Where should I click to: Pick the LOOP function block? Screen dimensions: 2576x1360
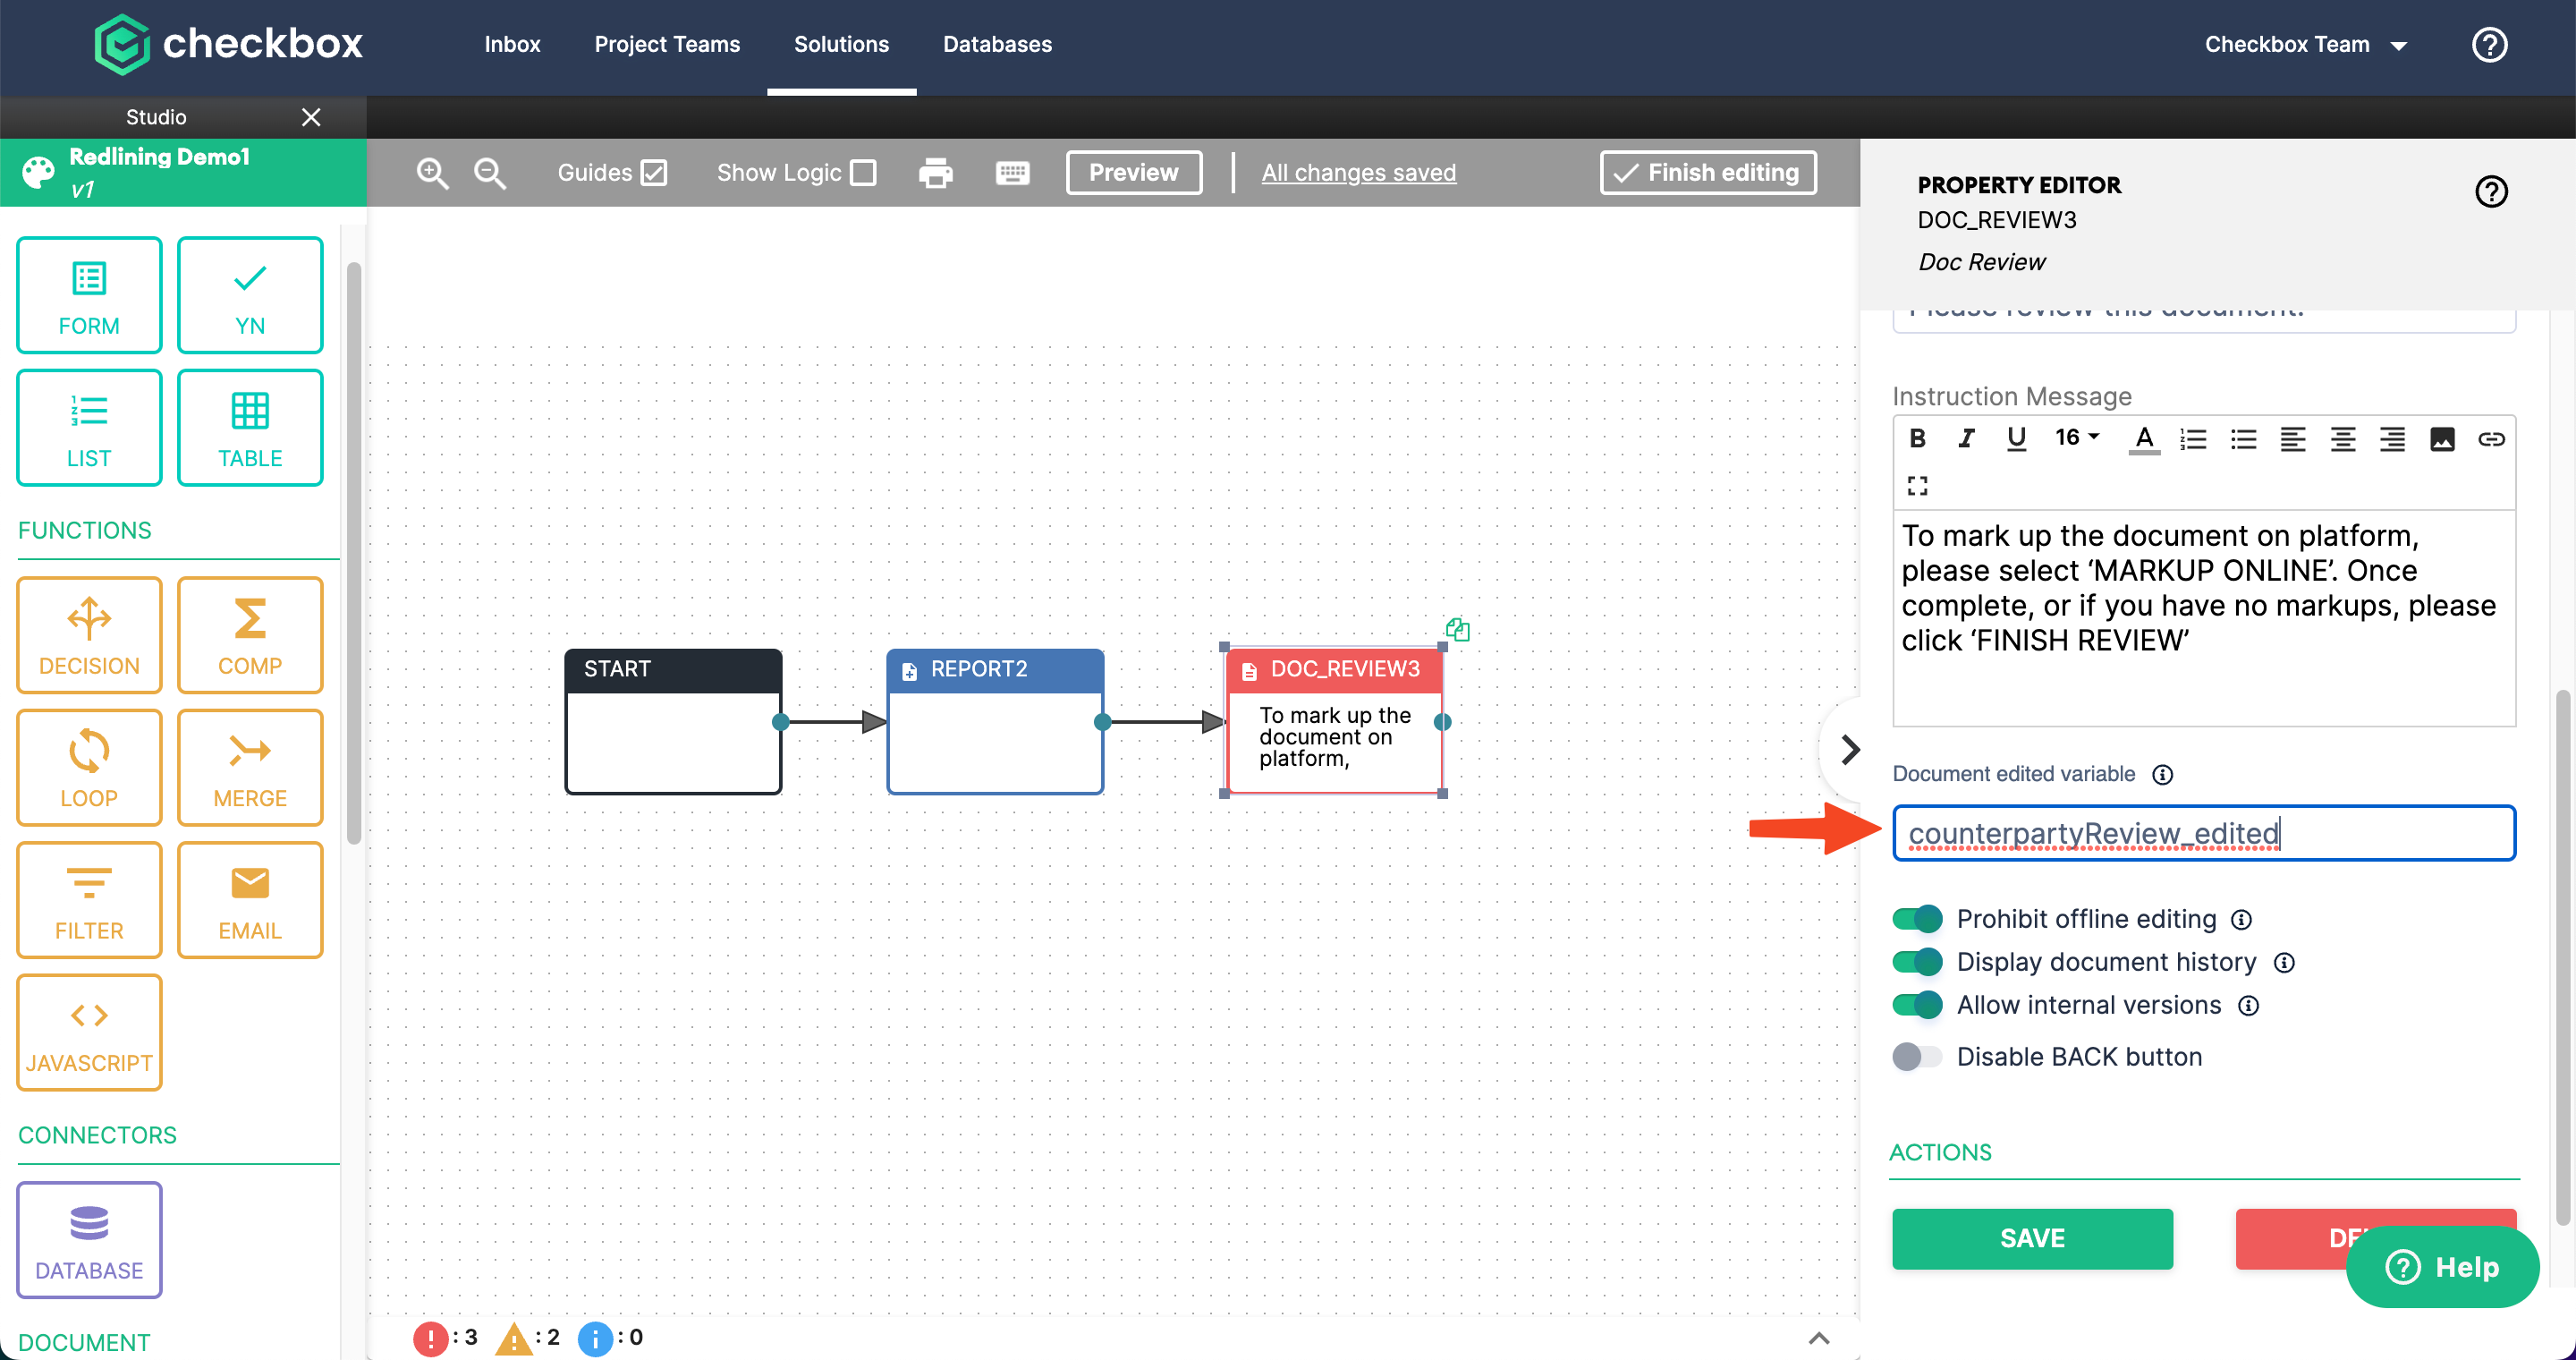pos(89,768)
